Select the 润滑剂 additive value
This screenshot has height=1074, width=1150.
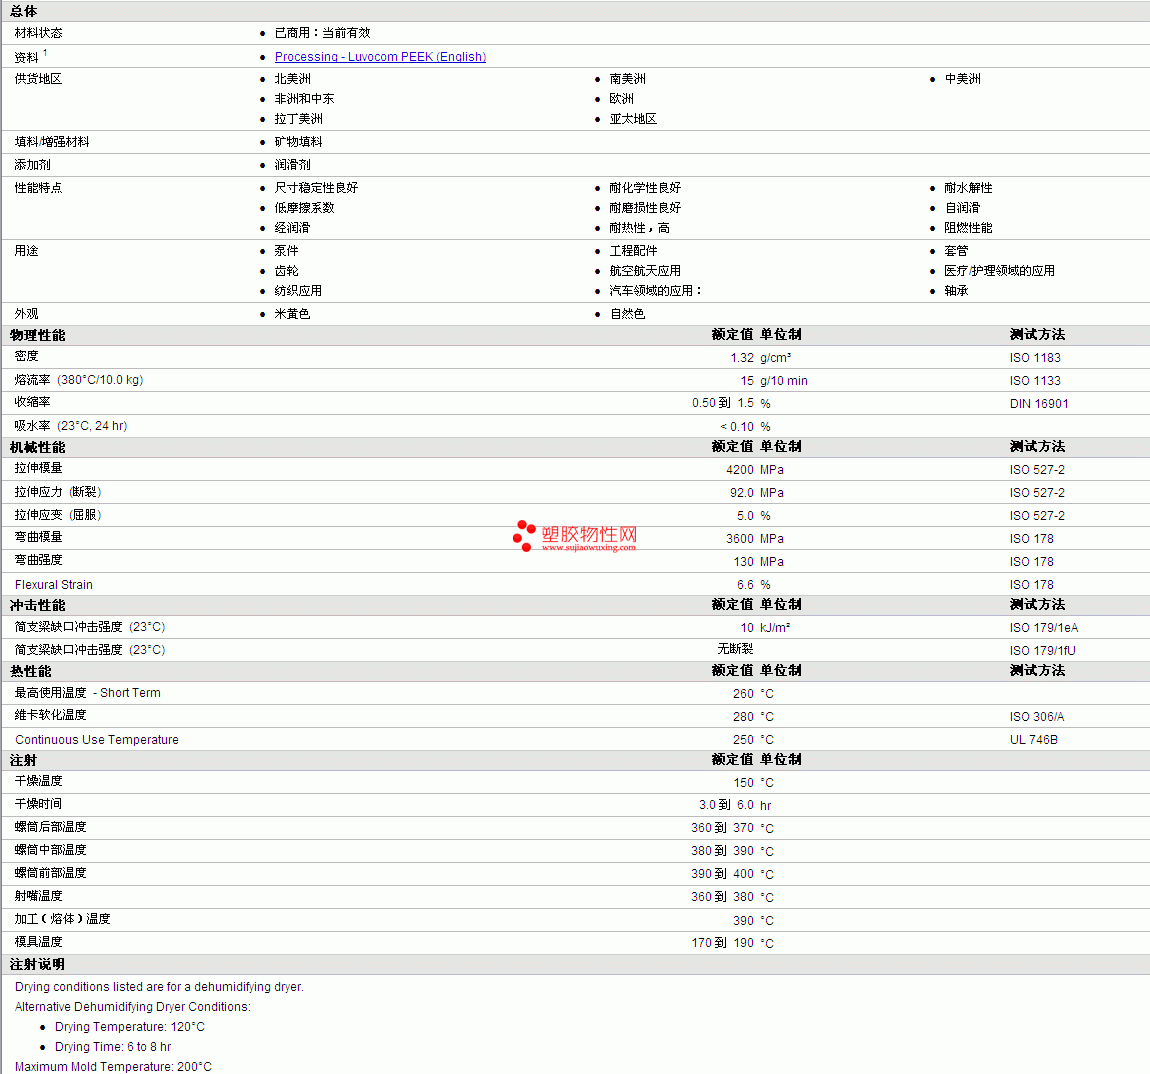pyautogui.click(x=293, y=165)
